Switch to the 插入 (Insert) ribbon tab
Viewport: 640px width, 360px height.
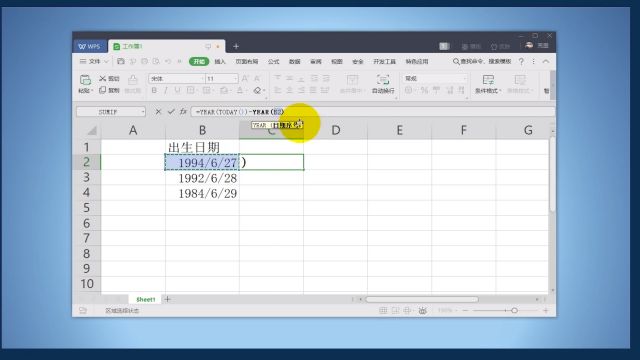[220, 62]
